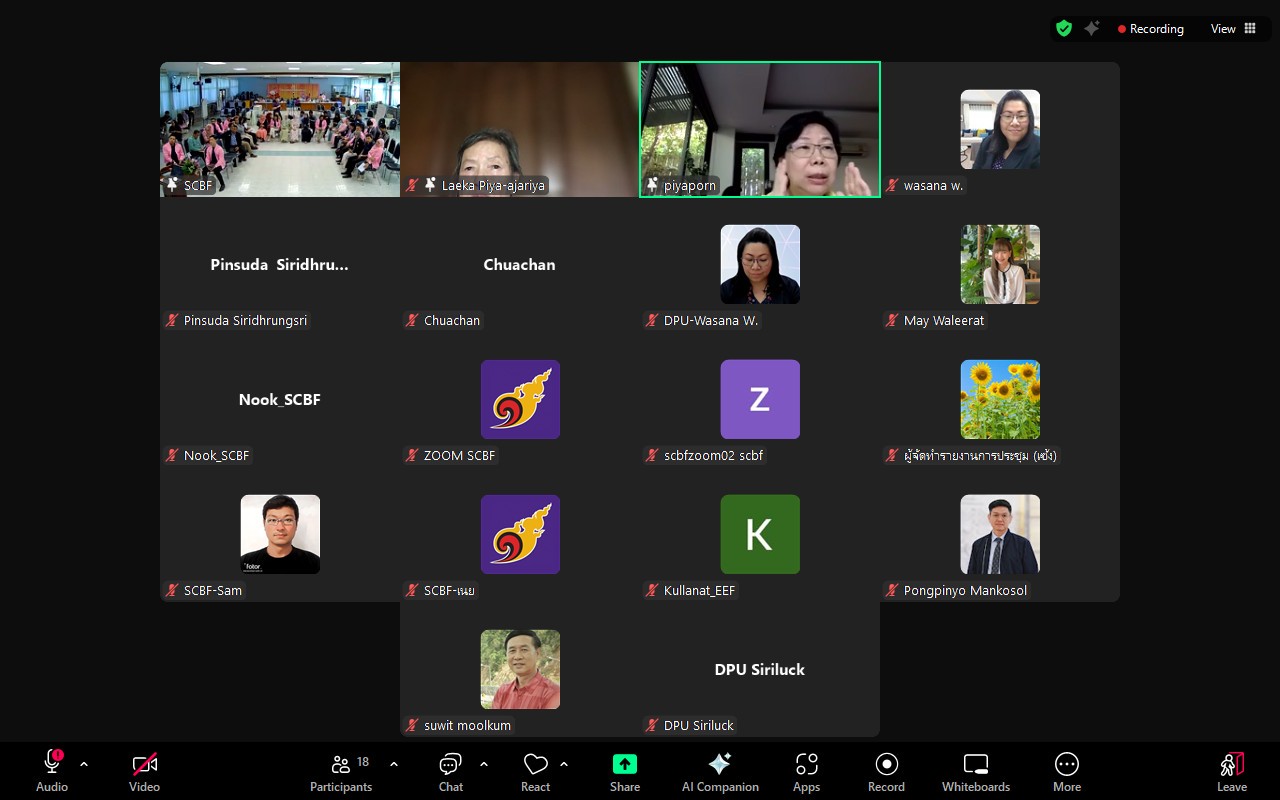This screenshot has width=1280, height=800.
Task: Toggle the microphone Audio button
Action: (52, 771)
